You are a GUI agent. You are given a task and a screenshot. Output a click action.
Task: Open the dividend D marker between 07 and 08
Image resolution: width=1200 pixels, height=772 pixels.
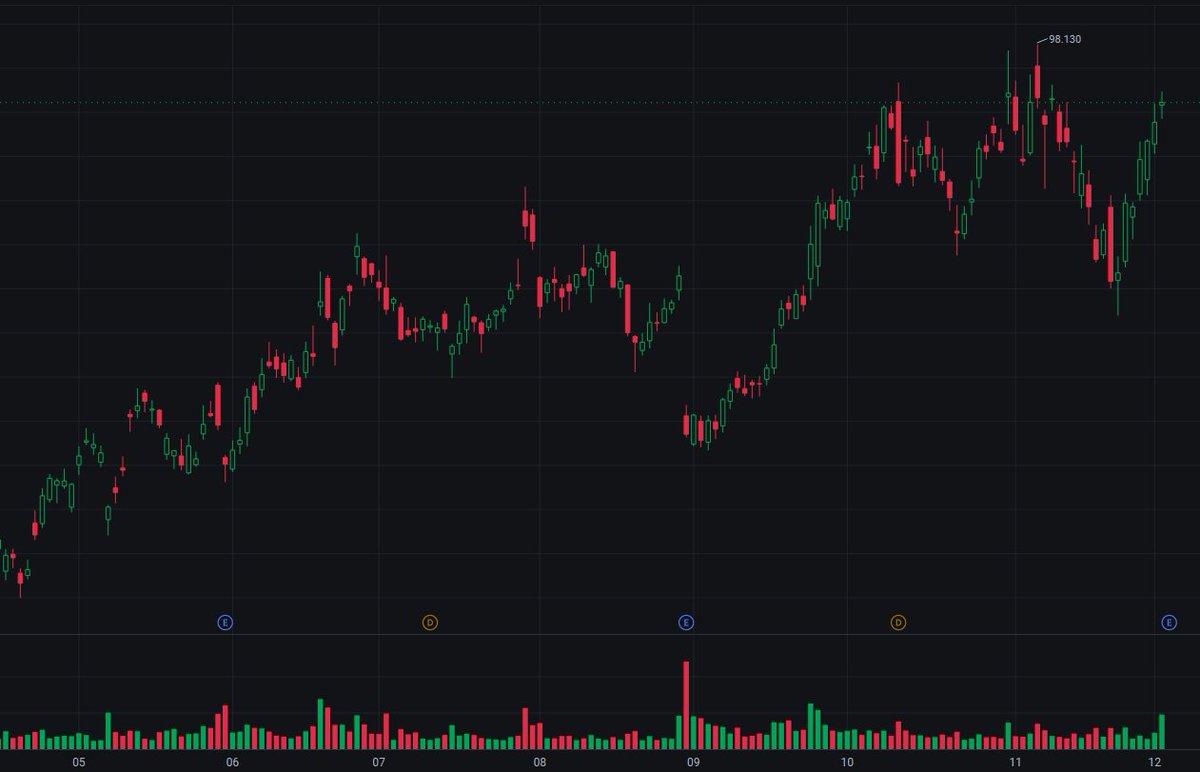(430, 623)
